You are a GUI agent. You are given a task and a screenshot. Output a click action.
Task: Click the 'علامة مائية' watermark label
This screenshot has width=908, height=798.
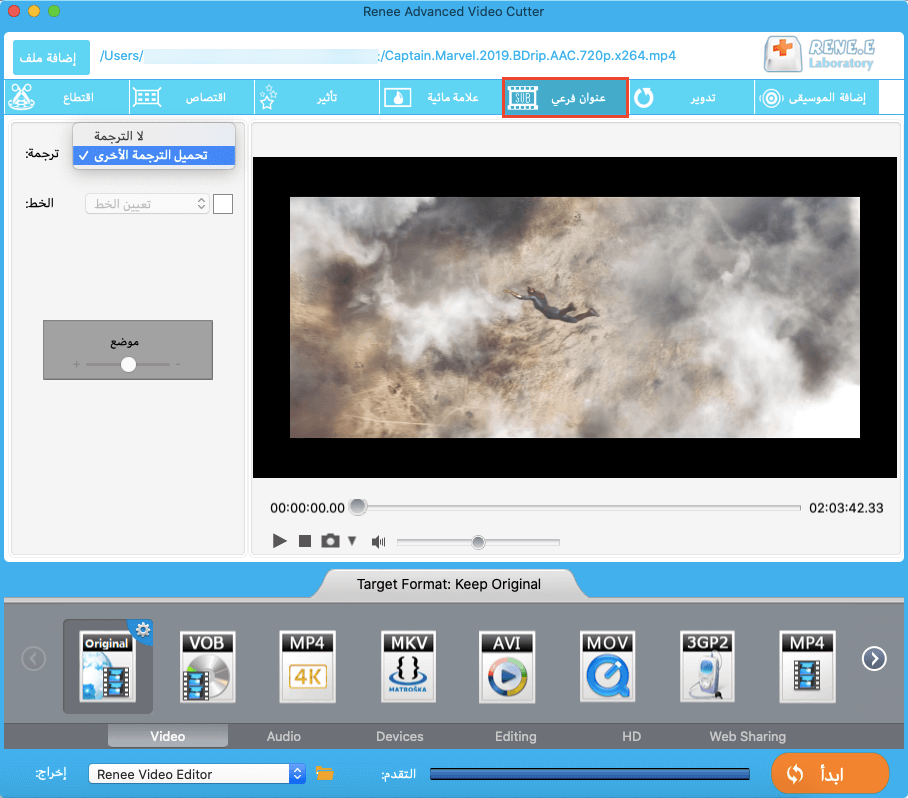(x=453, y=97)
